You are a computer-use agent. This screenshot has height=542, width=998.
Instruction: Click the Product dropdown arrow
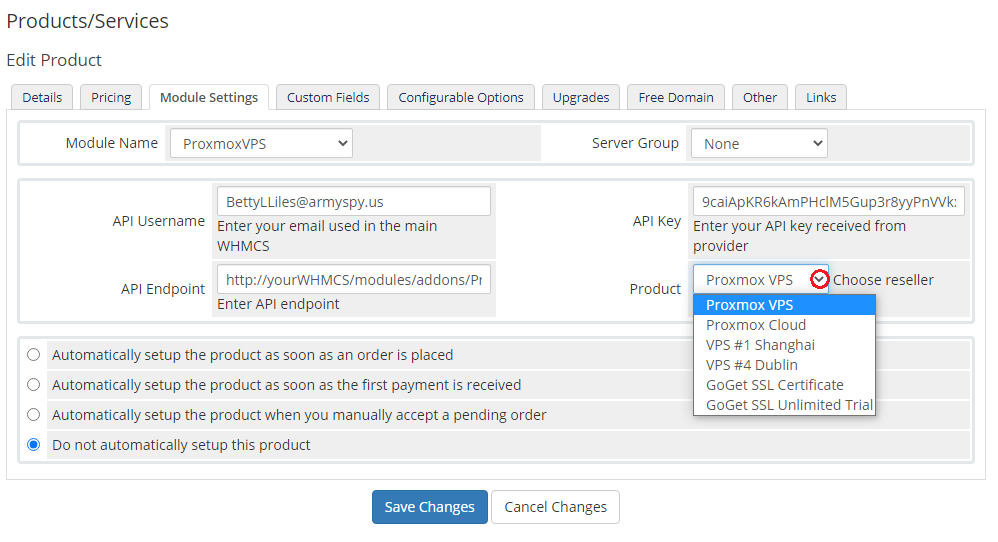[x=819, y=279]
